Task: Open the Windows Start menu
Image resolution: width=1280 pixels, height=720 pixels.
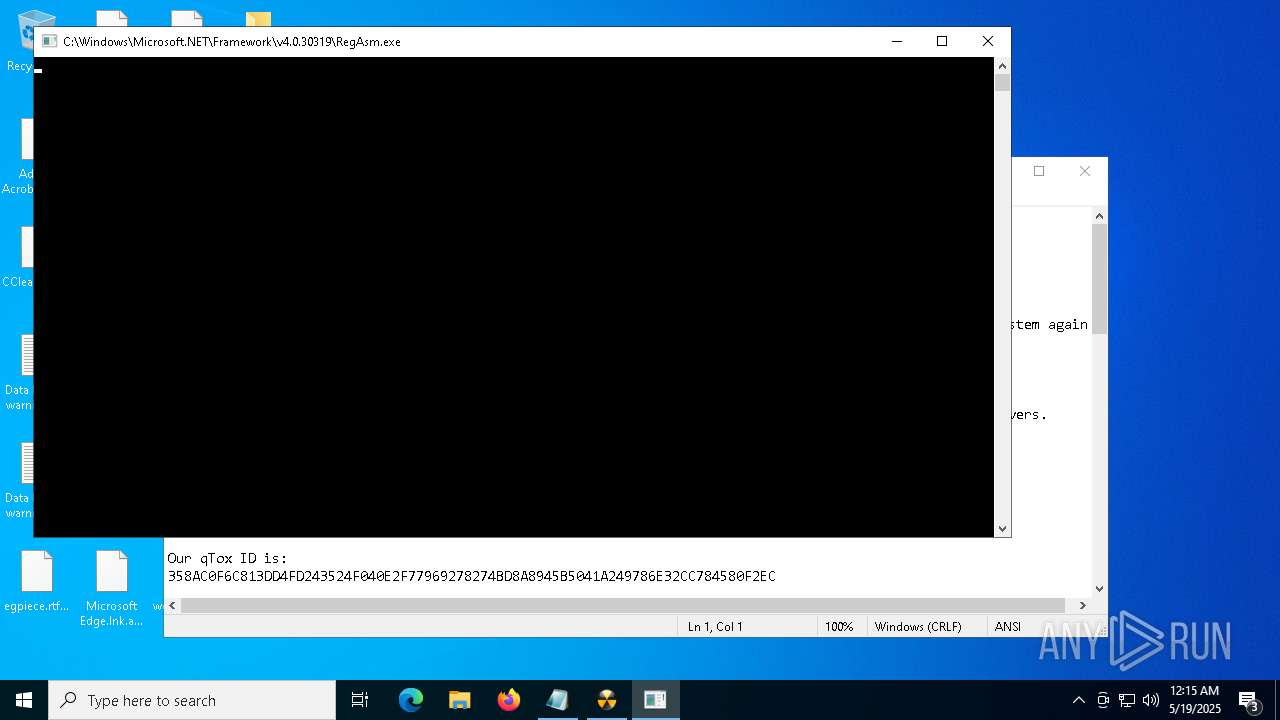Action: (x=24, y=700)
